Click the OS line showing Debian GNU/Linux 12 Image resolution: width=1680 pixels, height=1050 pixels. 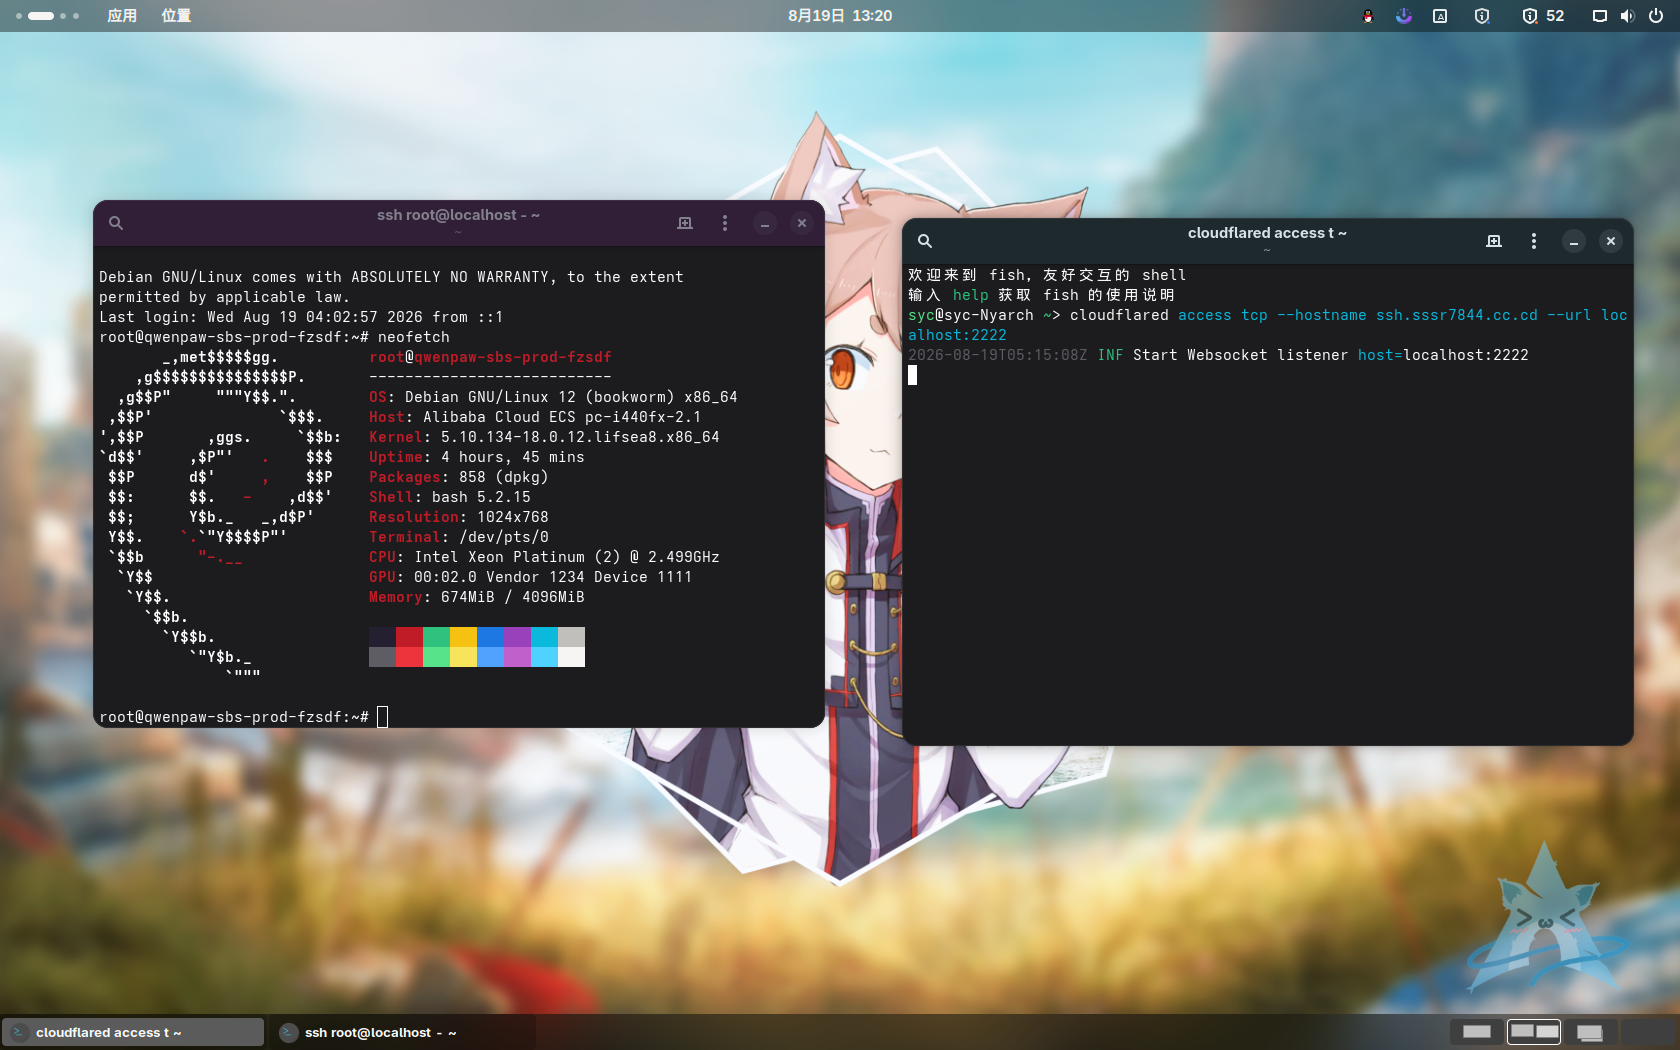[x=553, y=397]
